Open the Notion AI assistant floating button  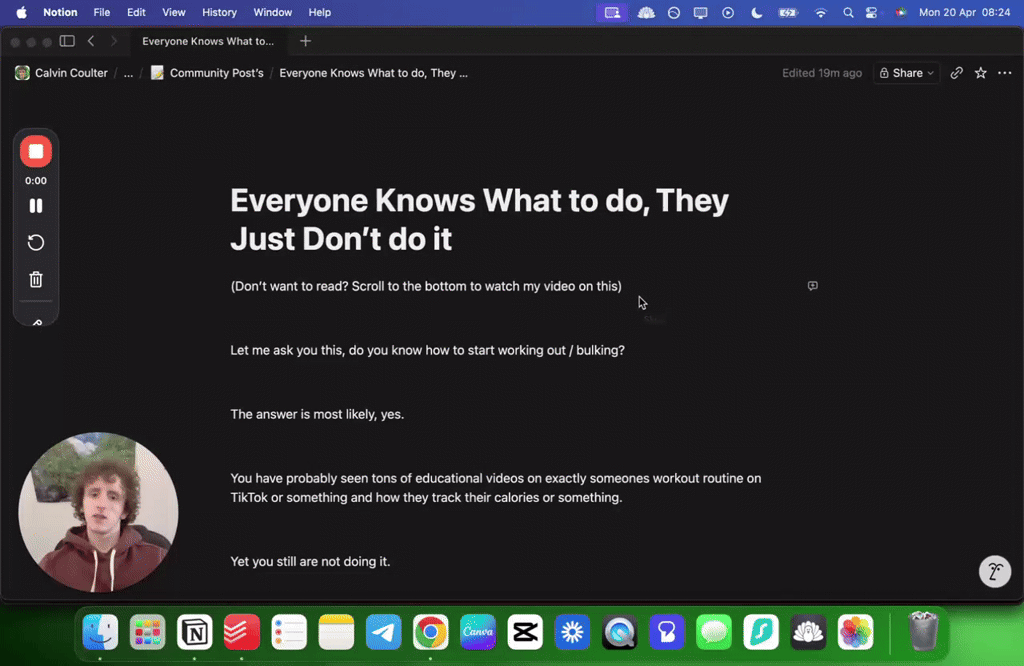(x=995, y=571)
